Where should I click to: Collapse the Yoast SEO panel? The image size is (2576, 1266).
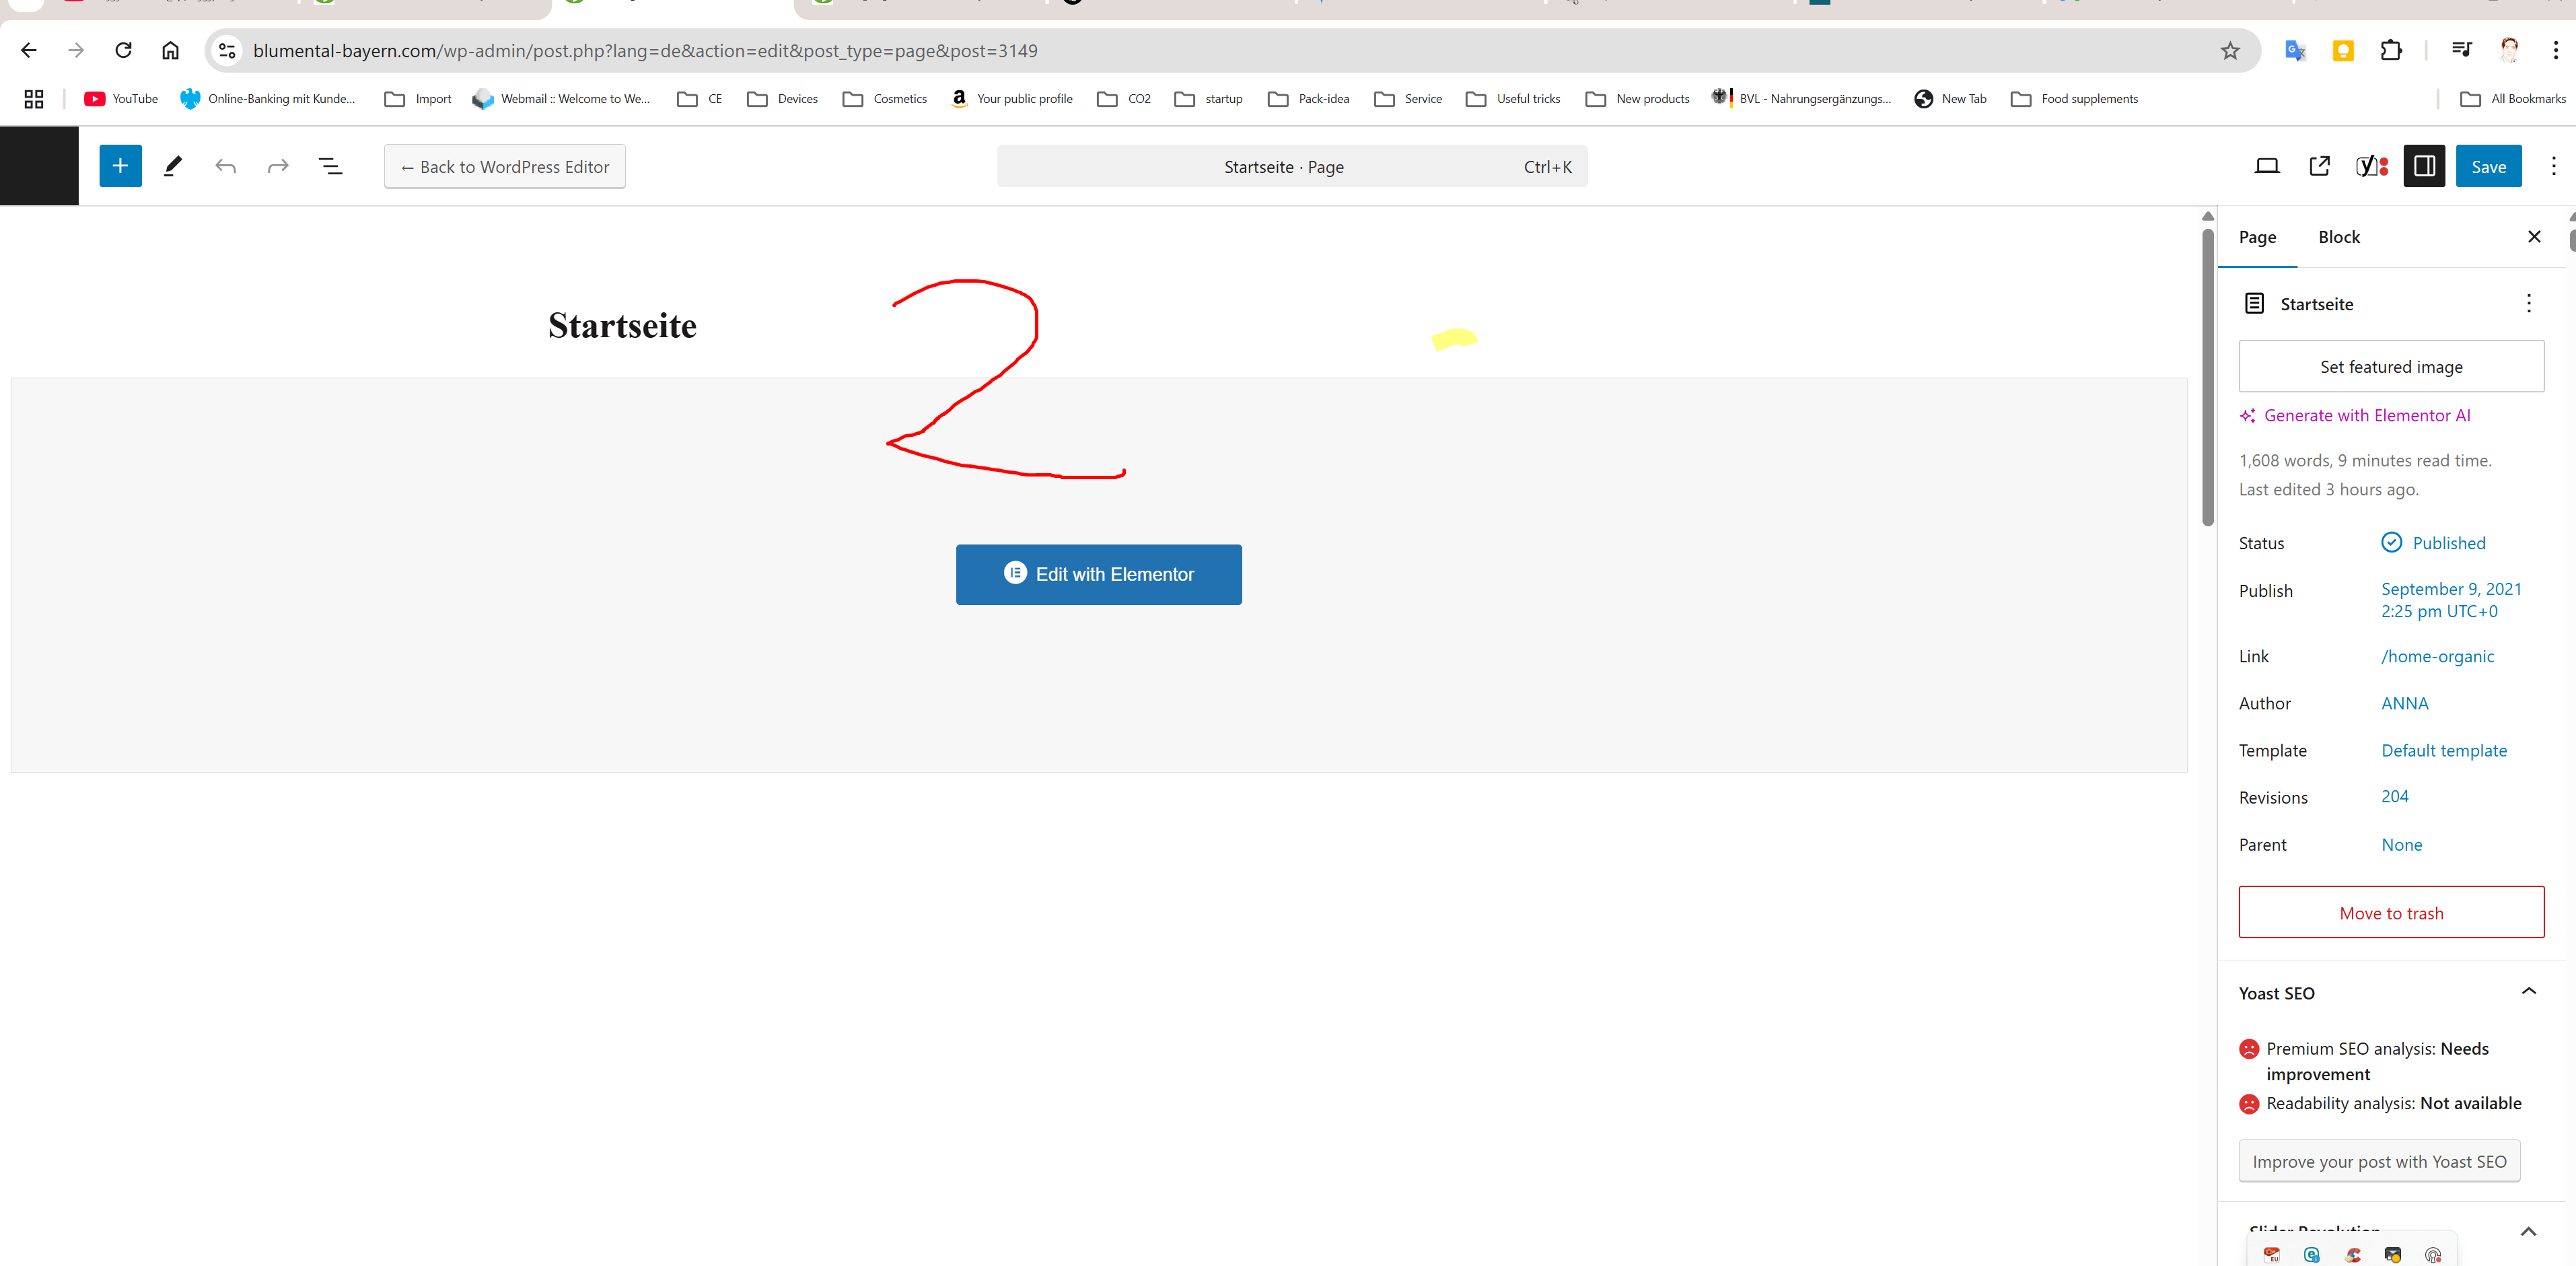tap(2528, 992)
